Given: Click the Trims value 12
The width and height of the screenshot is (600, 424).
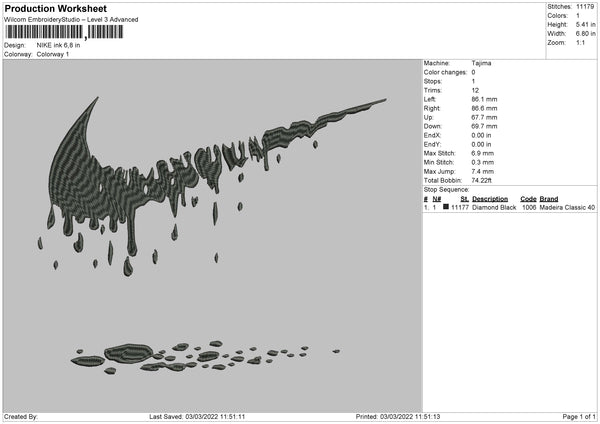Looking at the screenshot, I should pos(475,90).
